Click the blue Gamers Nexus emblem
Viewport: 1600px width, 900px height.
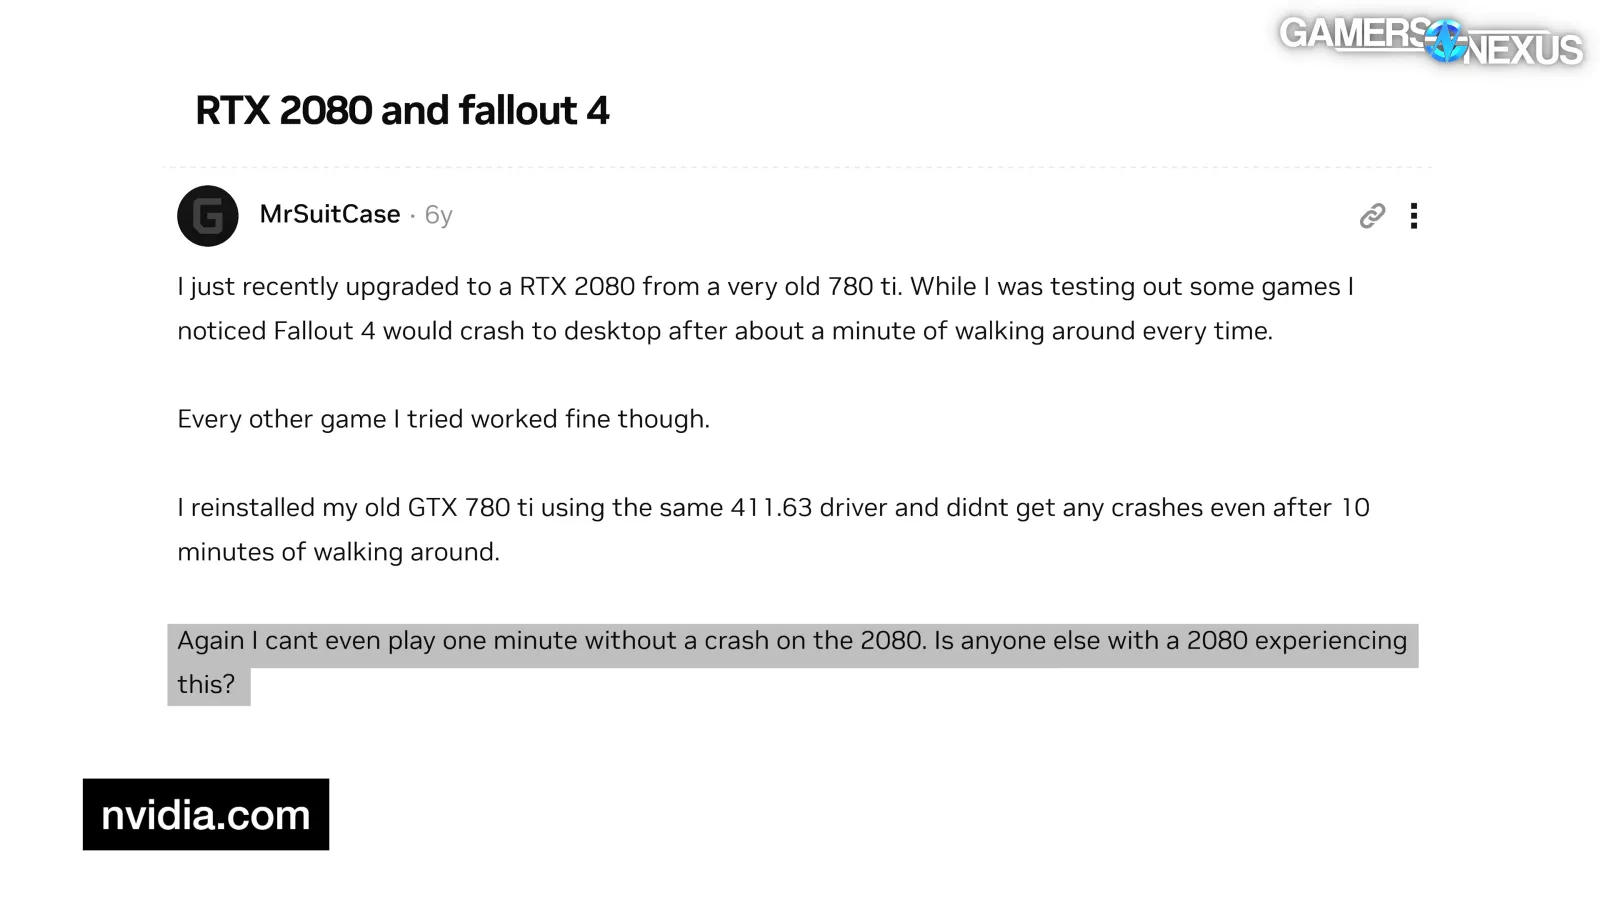tap(1446, 42)
